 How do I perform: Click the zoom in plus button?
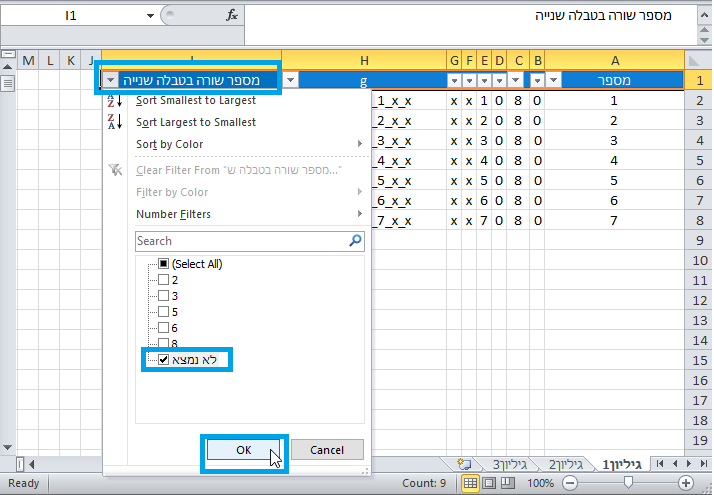[686, 483]
